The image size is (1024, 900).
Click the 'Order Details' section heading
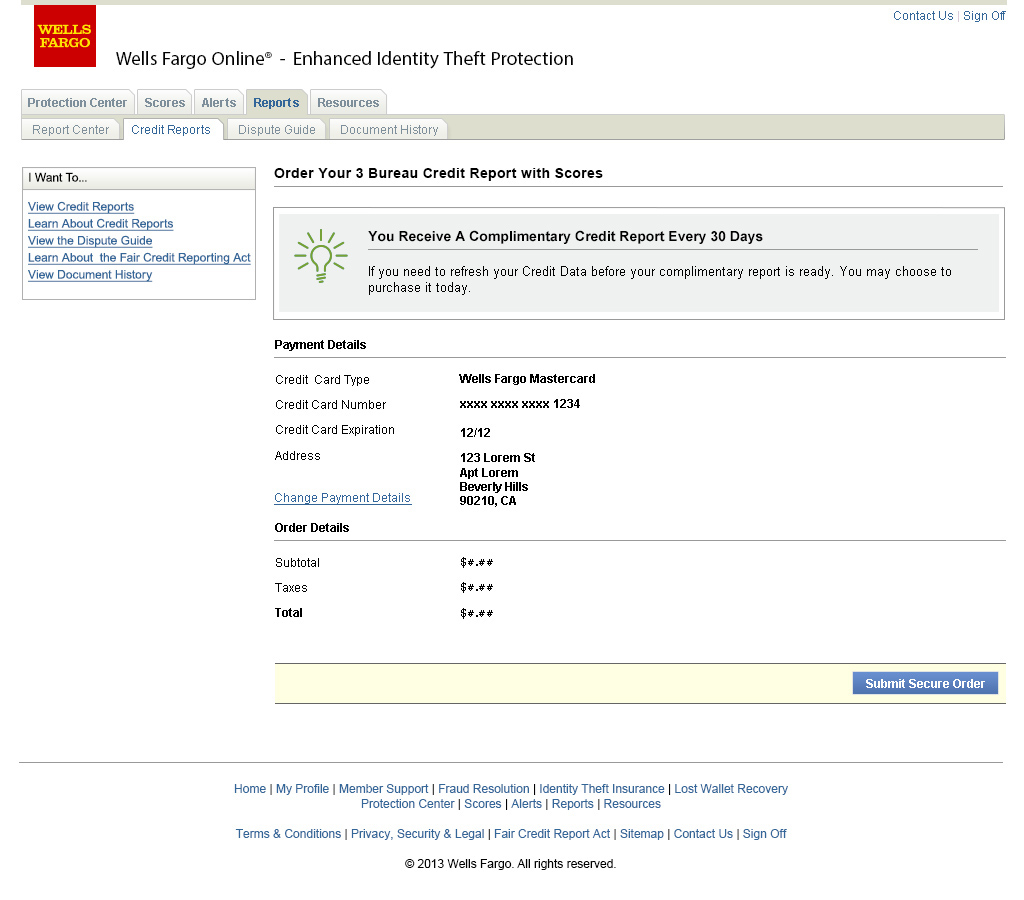point(312,528)
